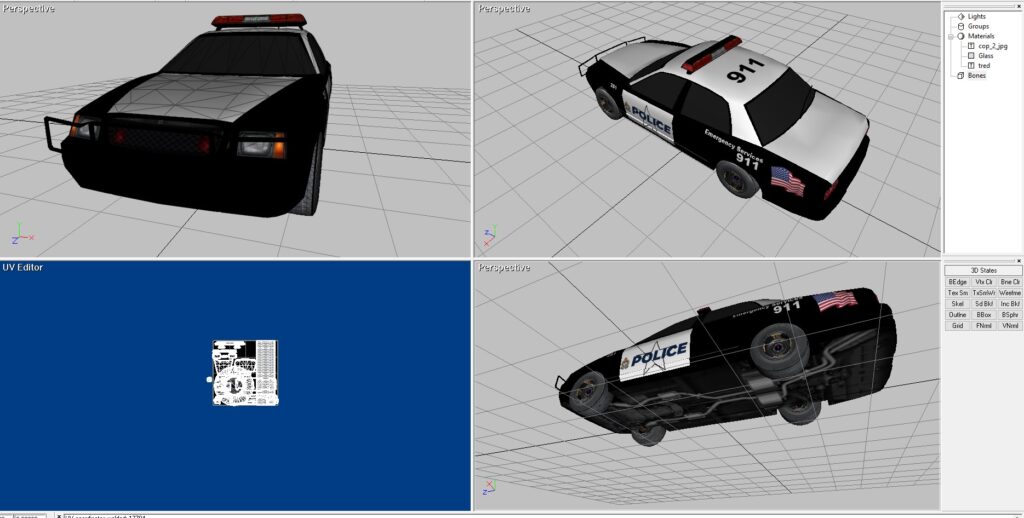The width and height of the screenshot is (1024, 518).
Task: Close the 3D States panel
Action: (1018, 261)
